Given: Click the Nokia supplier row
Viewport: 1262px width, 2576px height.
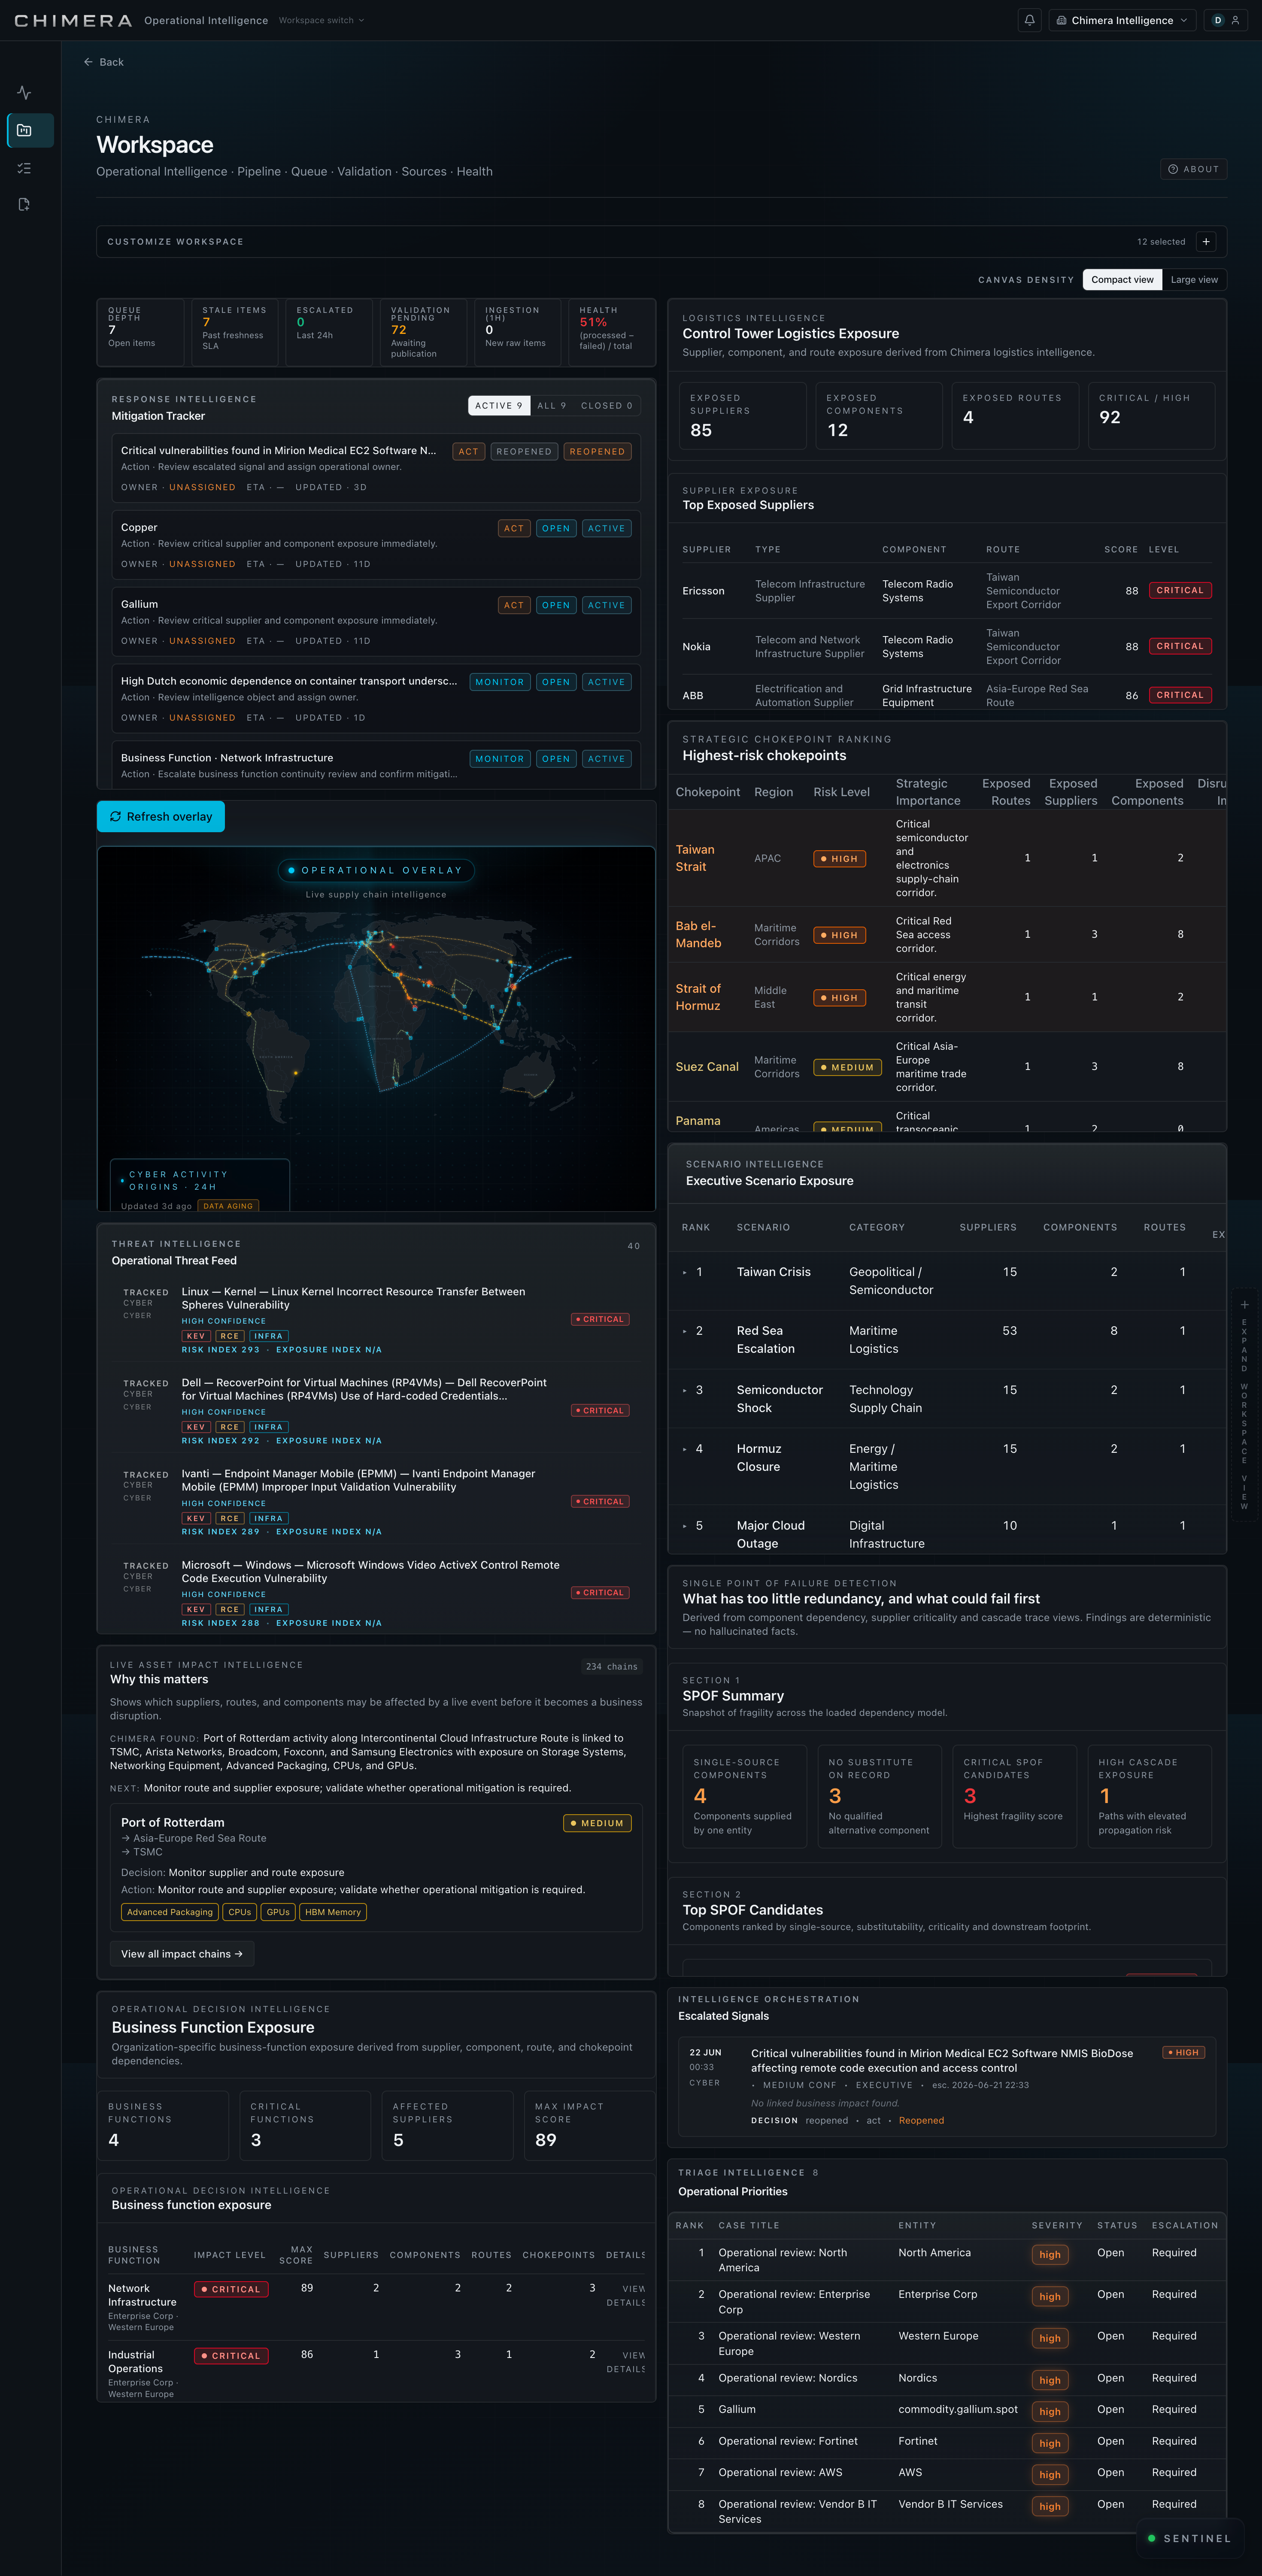Looking at the screenshot, I should click(x=946, y=647).
